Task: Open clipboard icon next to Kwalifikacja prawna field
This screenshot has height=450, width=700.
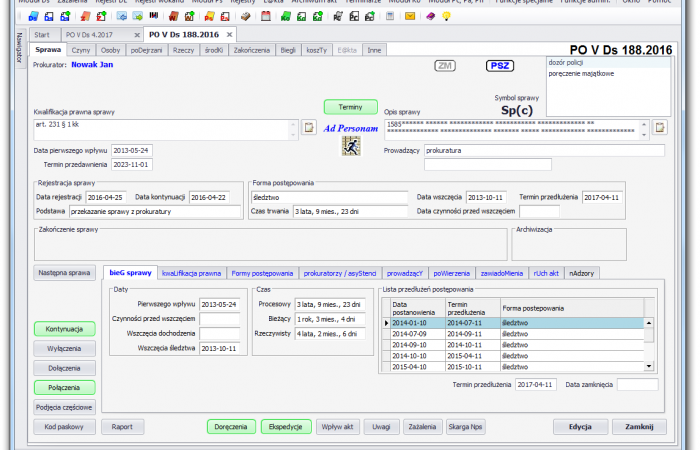Action: (308, 128)
